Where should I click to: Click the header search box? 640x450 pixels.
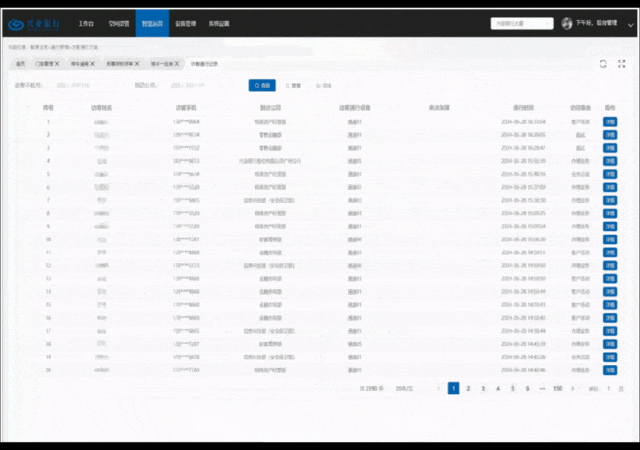[x=521, y=22]
